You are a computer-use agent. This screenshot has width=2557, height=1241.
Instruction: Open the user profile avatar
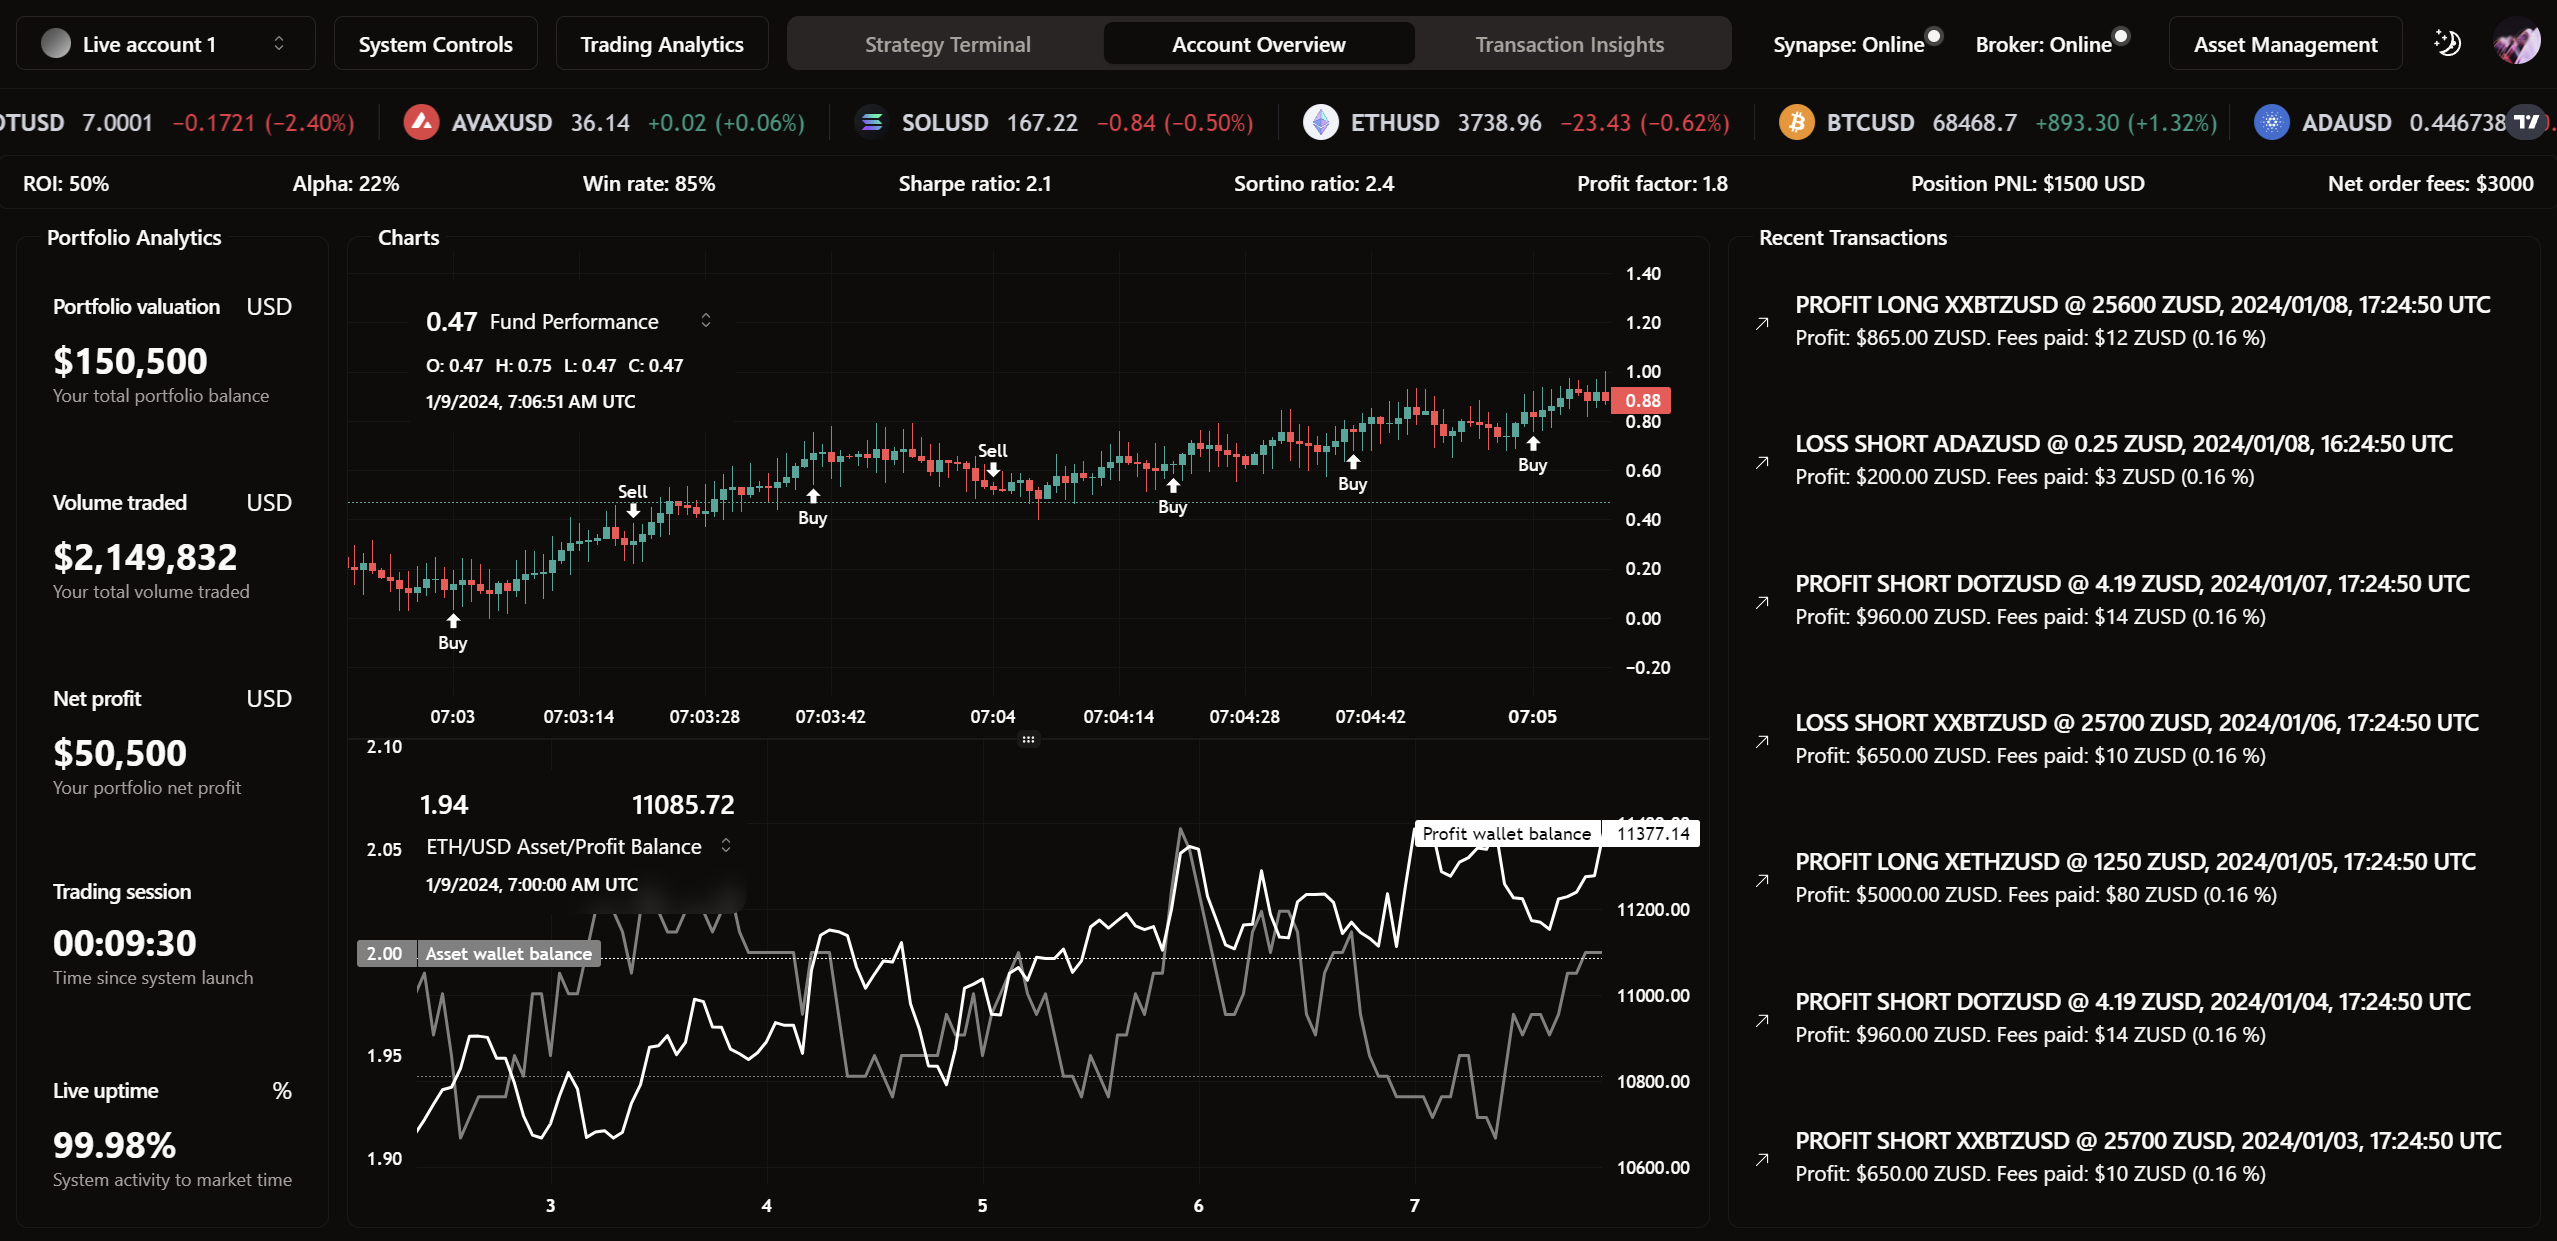pyautogui.click(x=2516, y=43)
